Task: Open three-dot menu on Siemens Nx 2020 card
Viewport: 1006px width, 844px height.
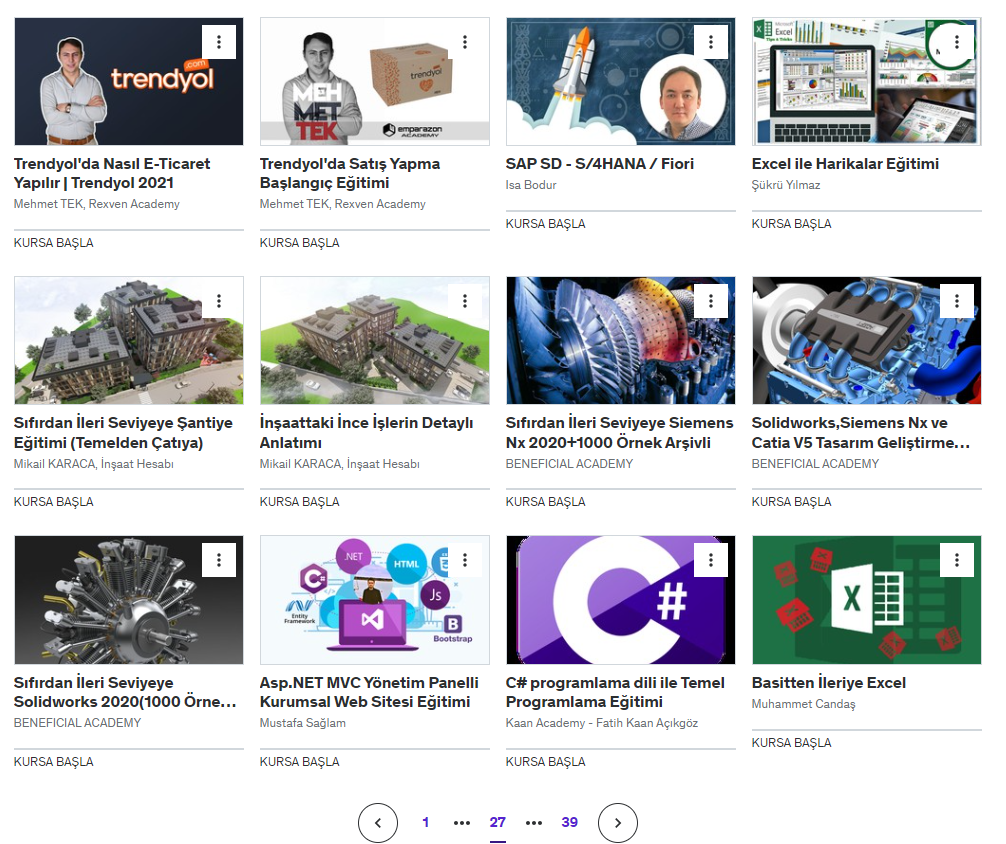Action: [711, 301]
